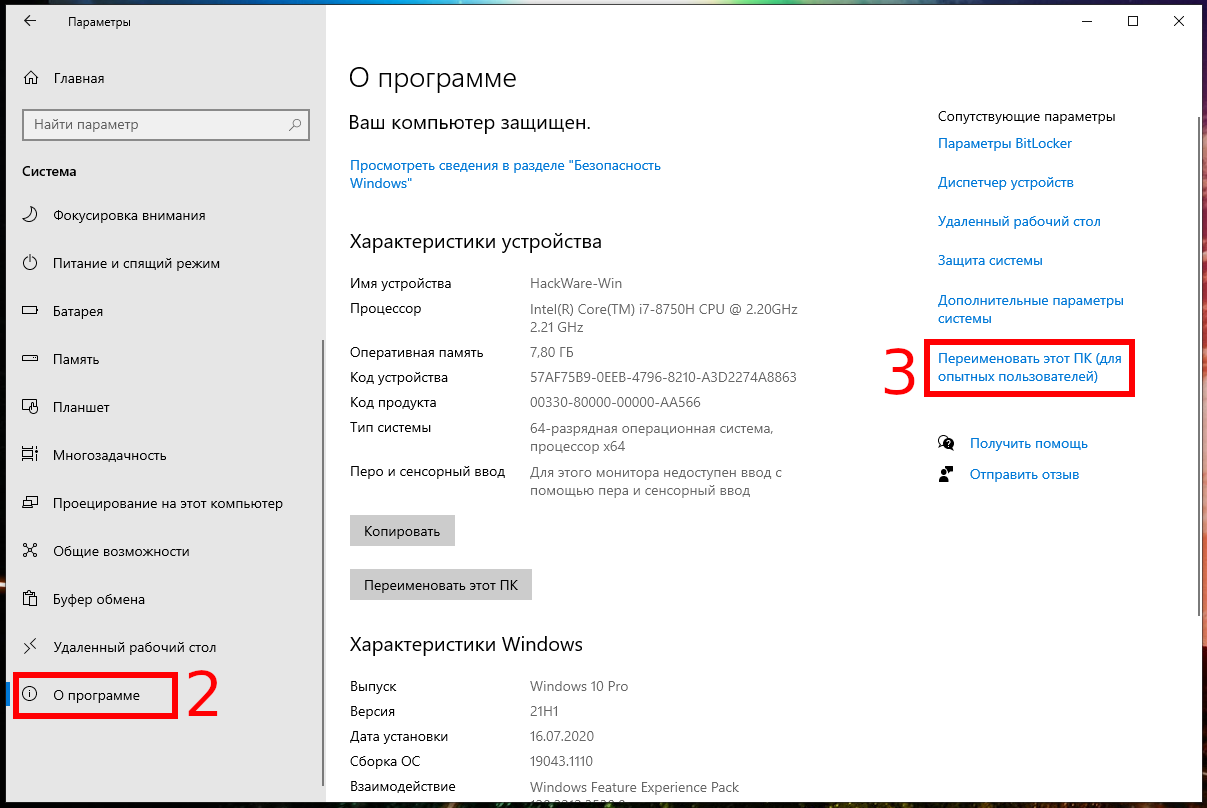Click the Питание и спящий режим power icon
Image resolution: width=1207 pixels, height=808 pixels.
(31, 263)
